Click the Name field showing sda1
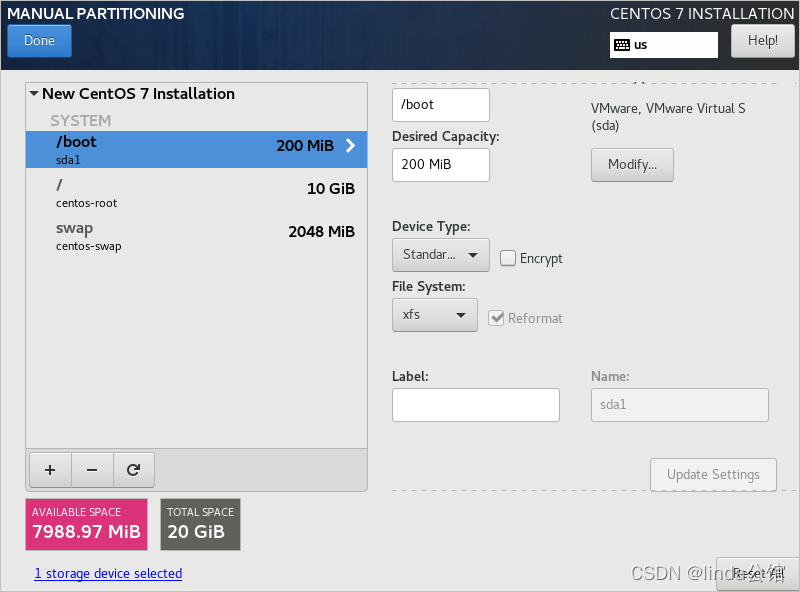This screenshot has height=592, width=800. tap(680, 405)
